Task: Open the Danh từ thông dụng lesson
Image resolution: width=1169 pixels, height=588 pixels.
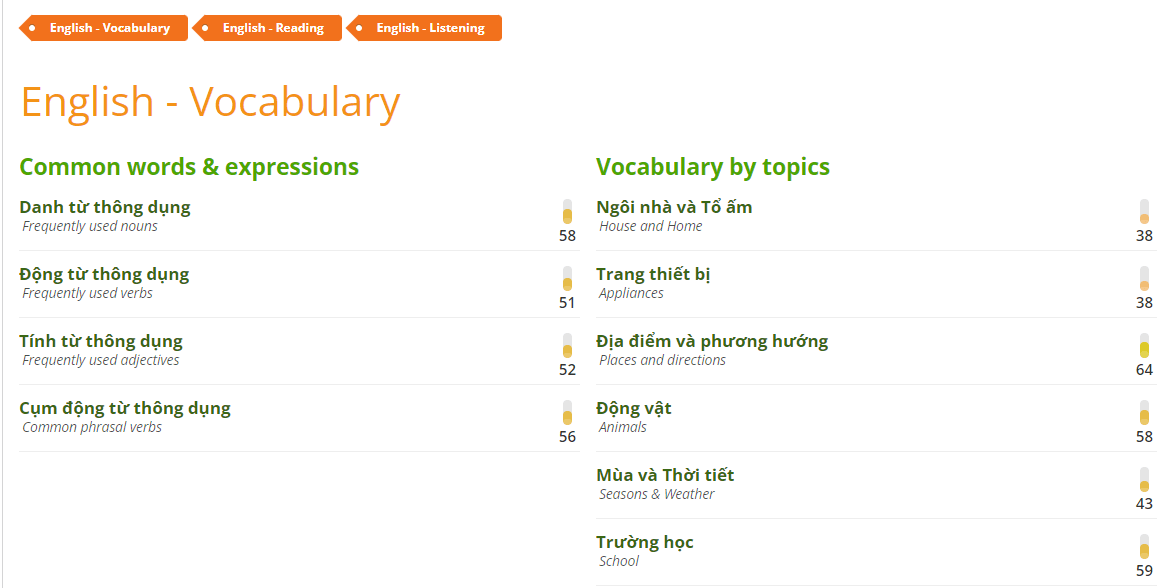Action: point(104,206)
